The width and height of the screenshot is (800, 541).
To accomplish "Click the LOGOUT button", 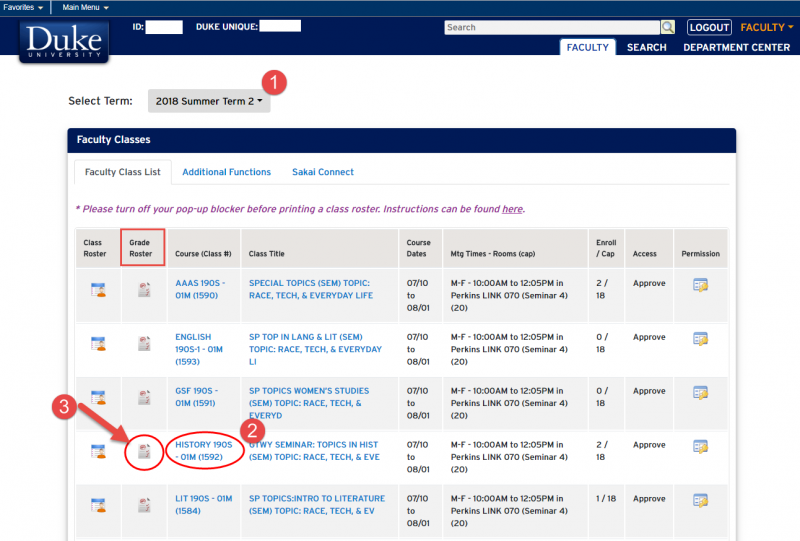I will [x=709, y=27].
